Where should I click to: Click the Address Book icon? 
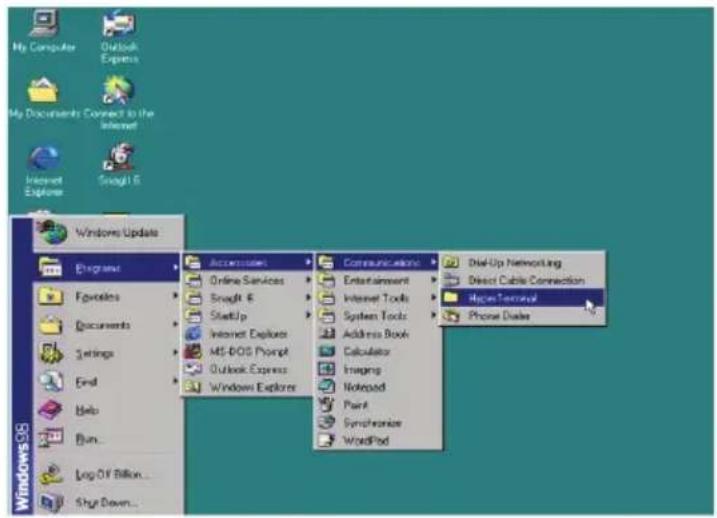(327, 334)
